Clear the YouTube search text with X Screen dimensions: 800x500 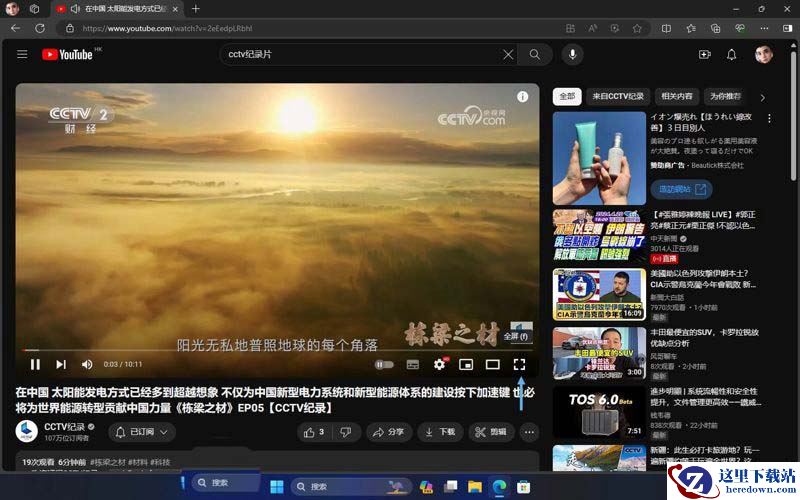(x=508, y=54)
